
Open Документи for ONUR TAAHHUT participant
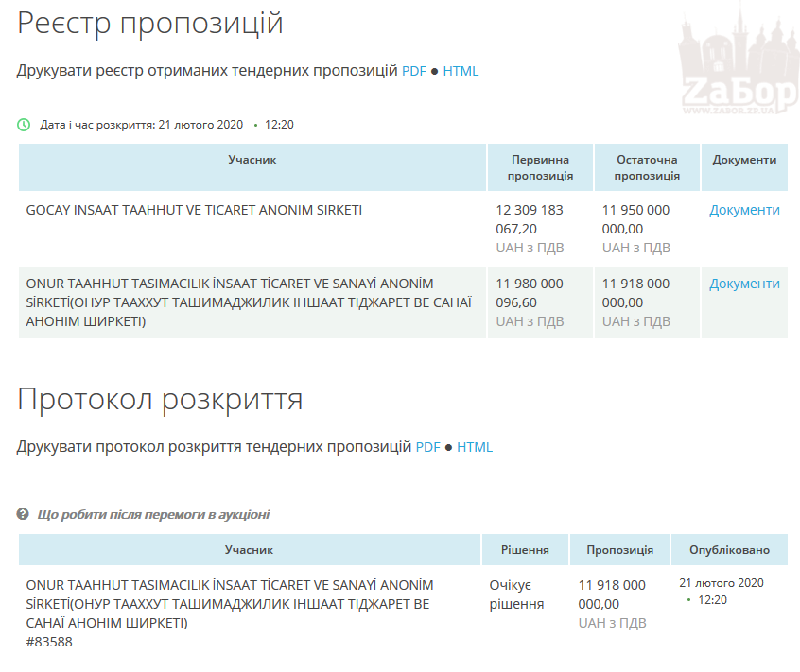tap(745, 283)
